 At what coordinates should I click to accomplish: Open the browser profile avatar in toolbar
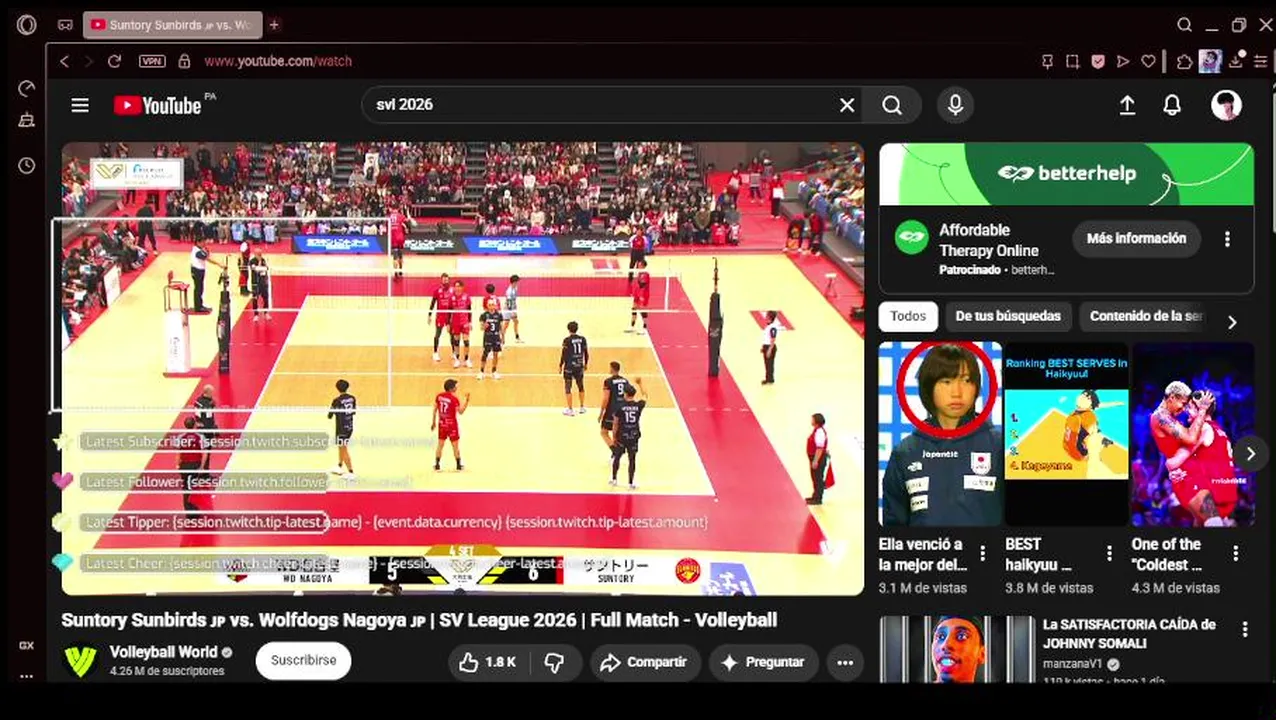(x=1210, y=61)
